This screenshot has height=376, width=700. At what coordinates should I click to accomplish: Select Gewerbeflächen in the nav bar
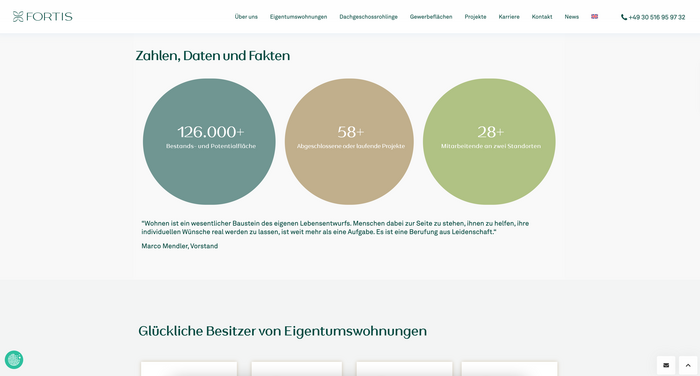(431, 17)
